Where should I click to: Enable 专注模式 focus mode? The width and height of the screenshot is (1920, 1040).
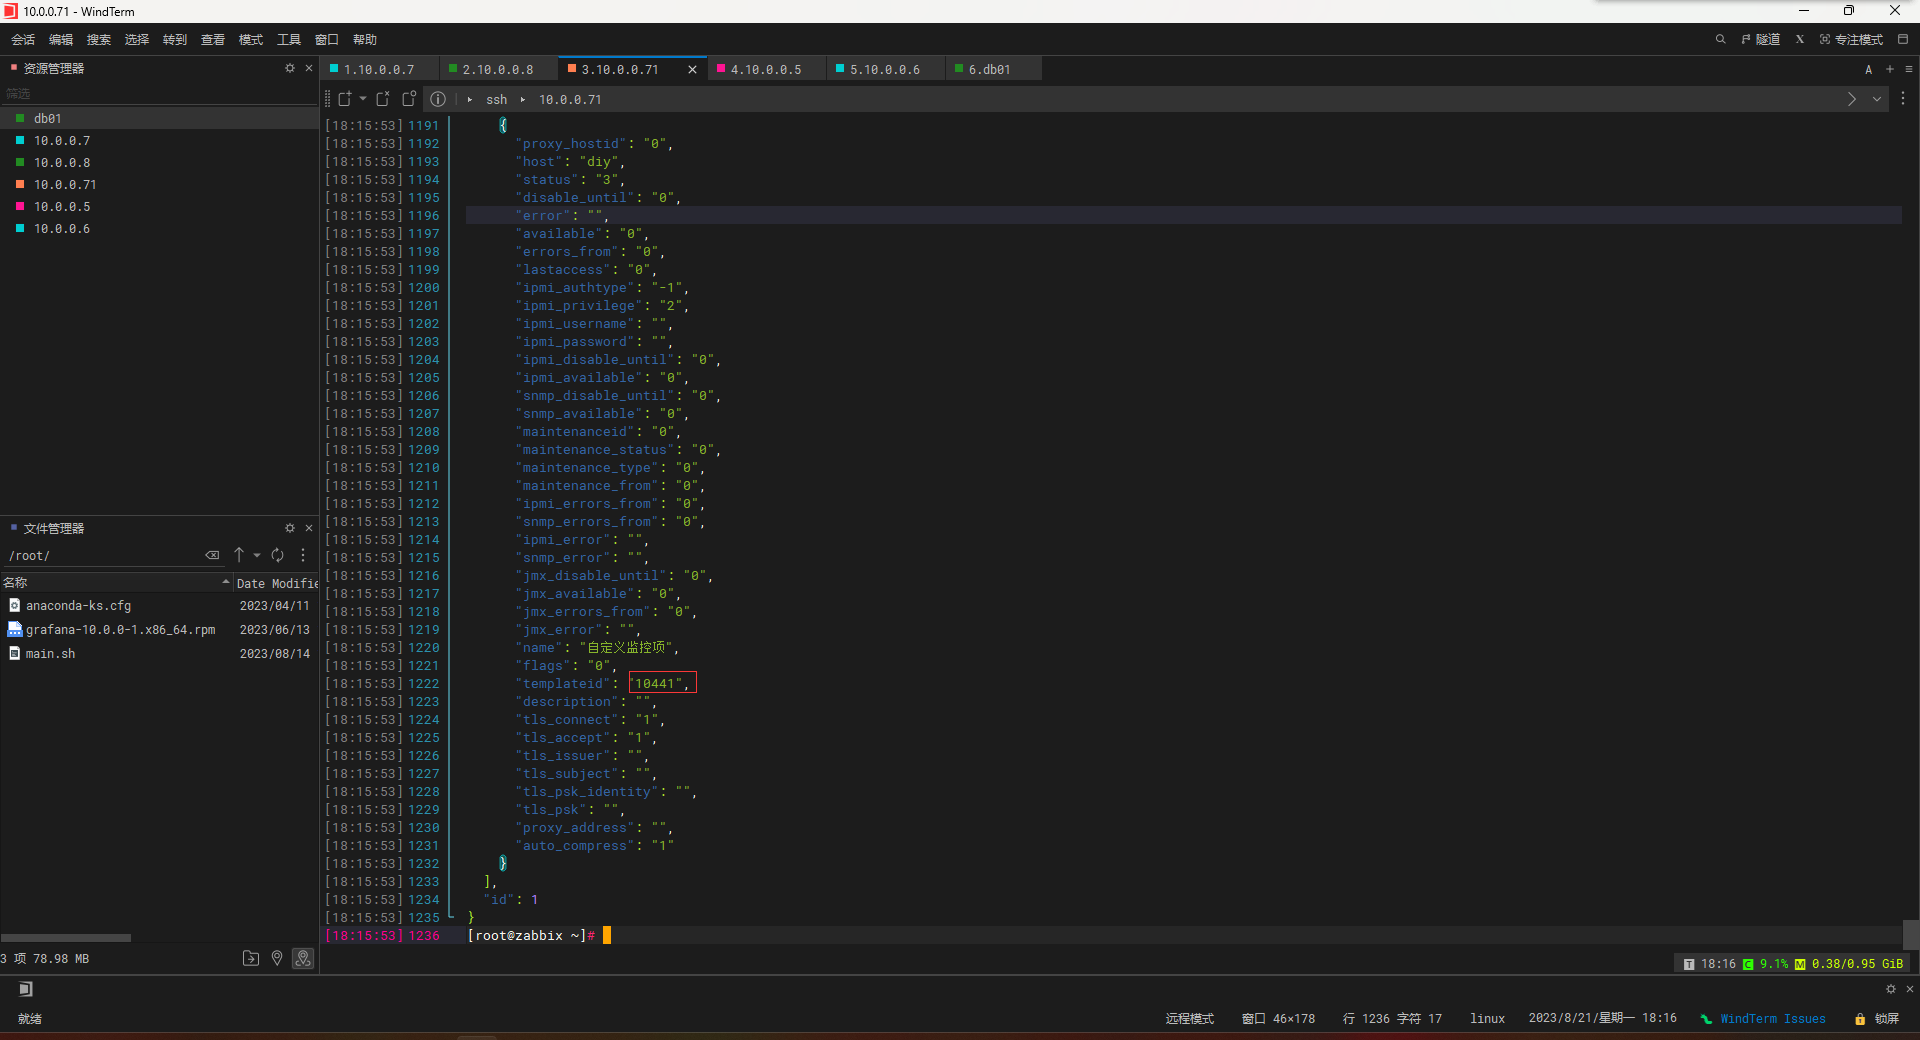click(x=1851, y=40)
